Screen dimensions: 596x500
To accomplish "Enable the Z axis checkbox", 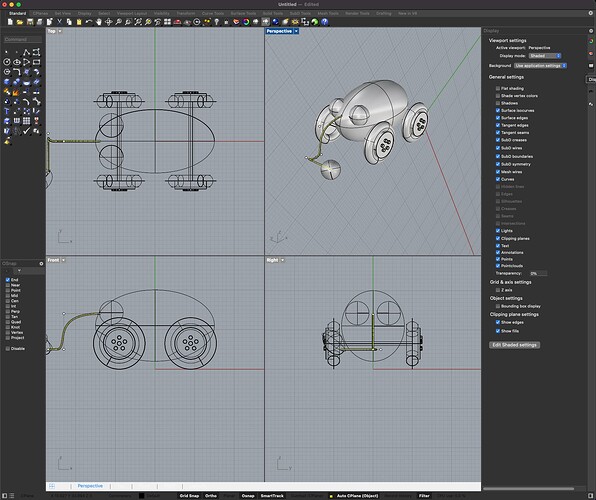I will (x=498, y=290).
